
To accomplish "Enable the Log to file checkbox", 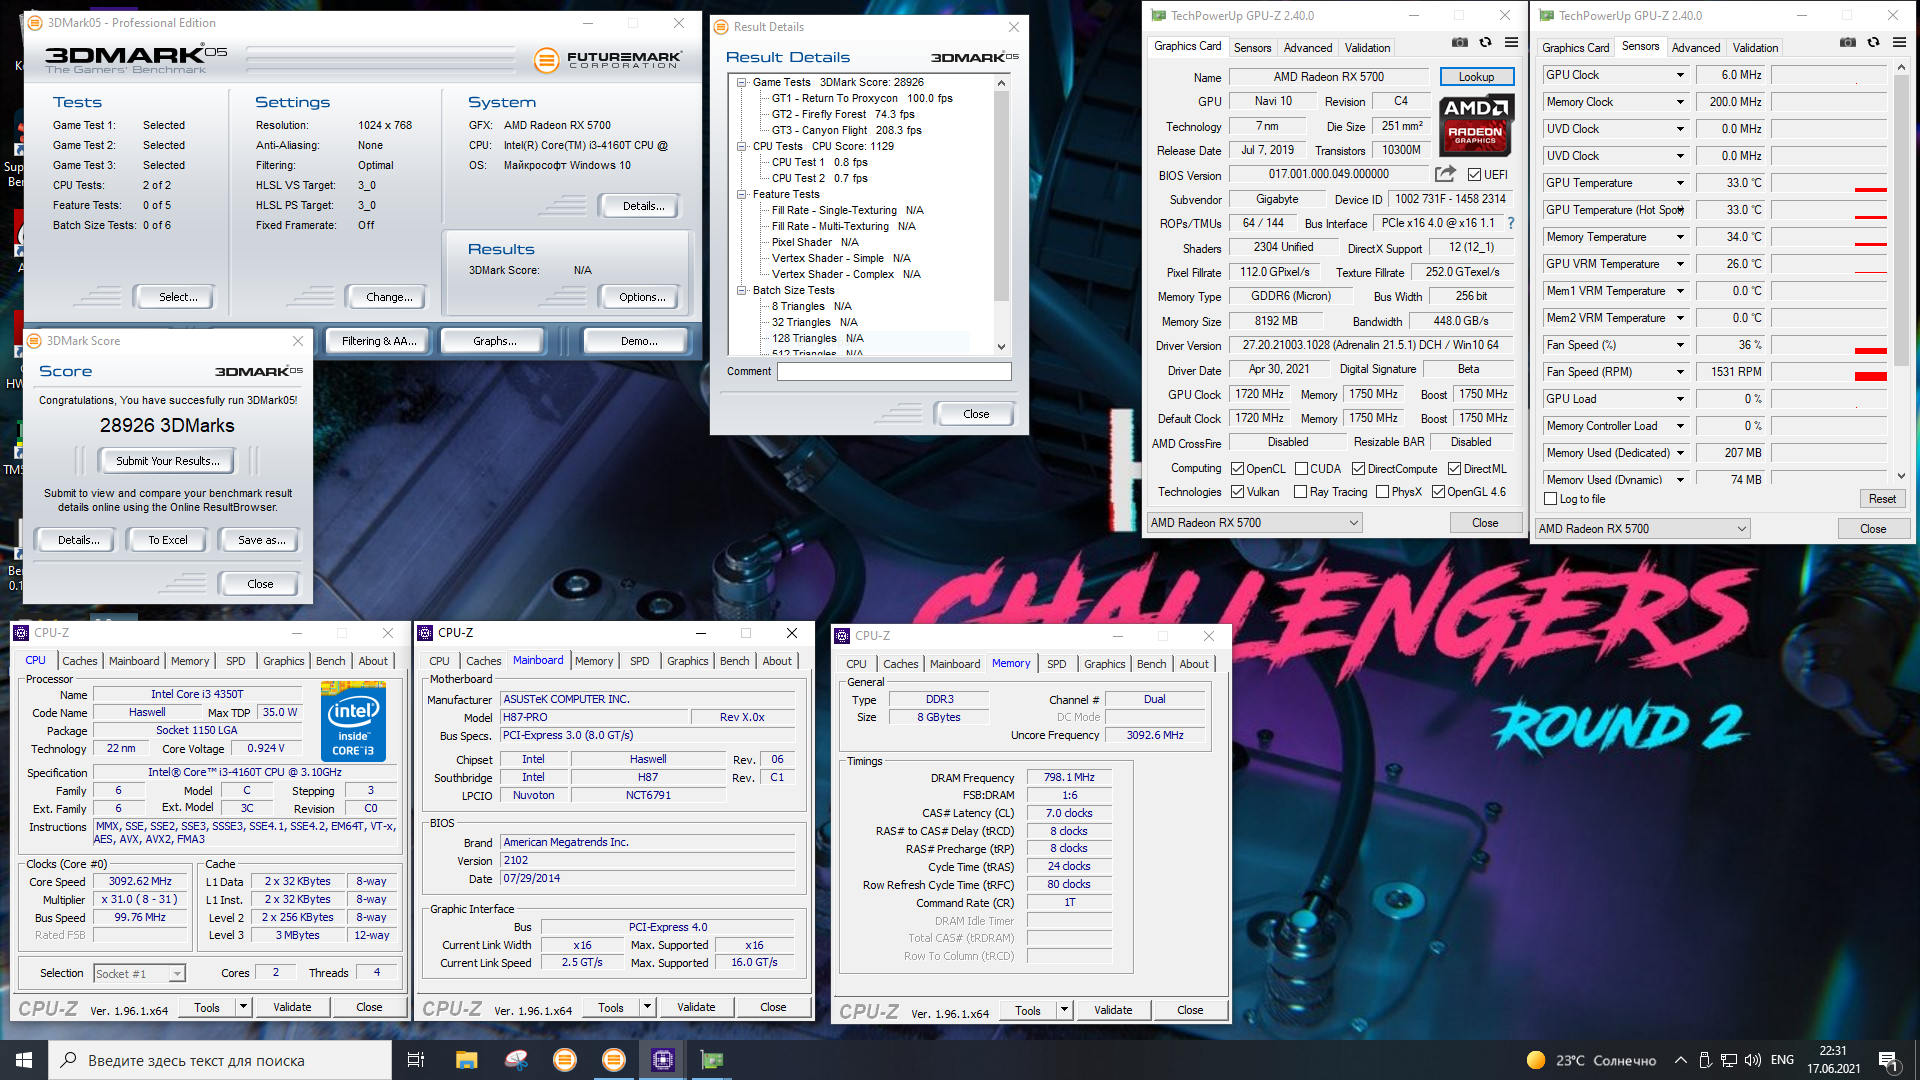I will click(x=1551, y=499).
